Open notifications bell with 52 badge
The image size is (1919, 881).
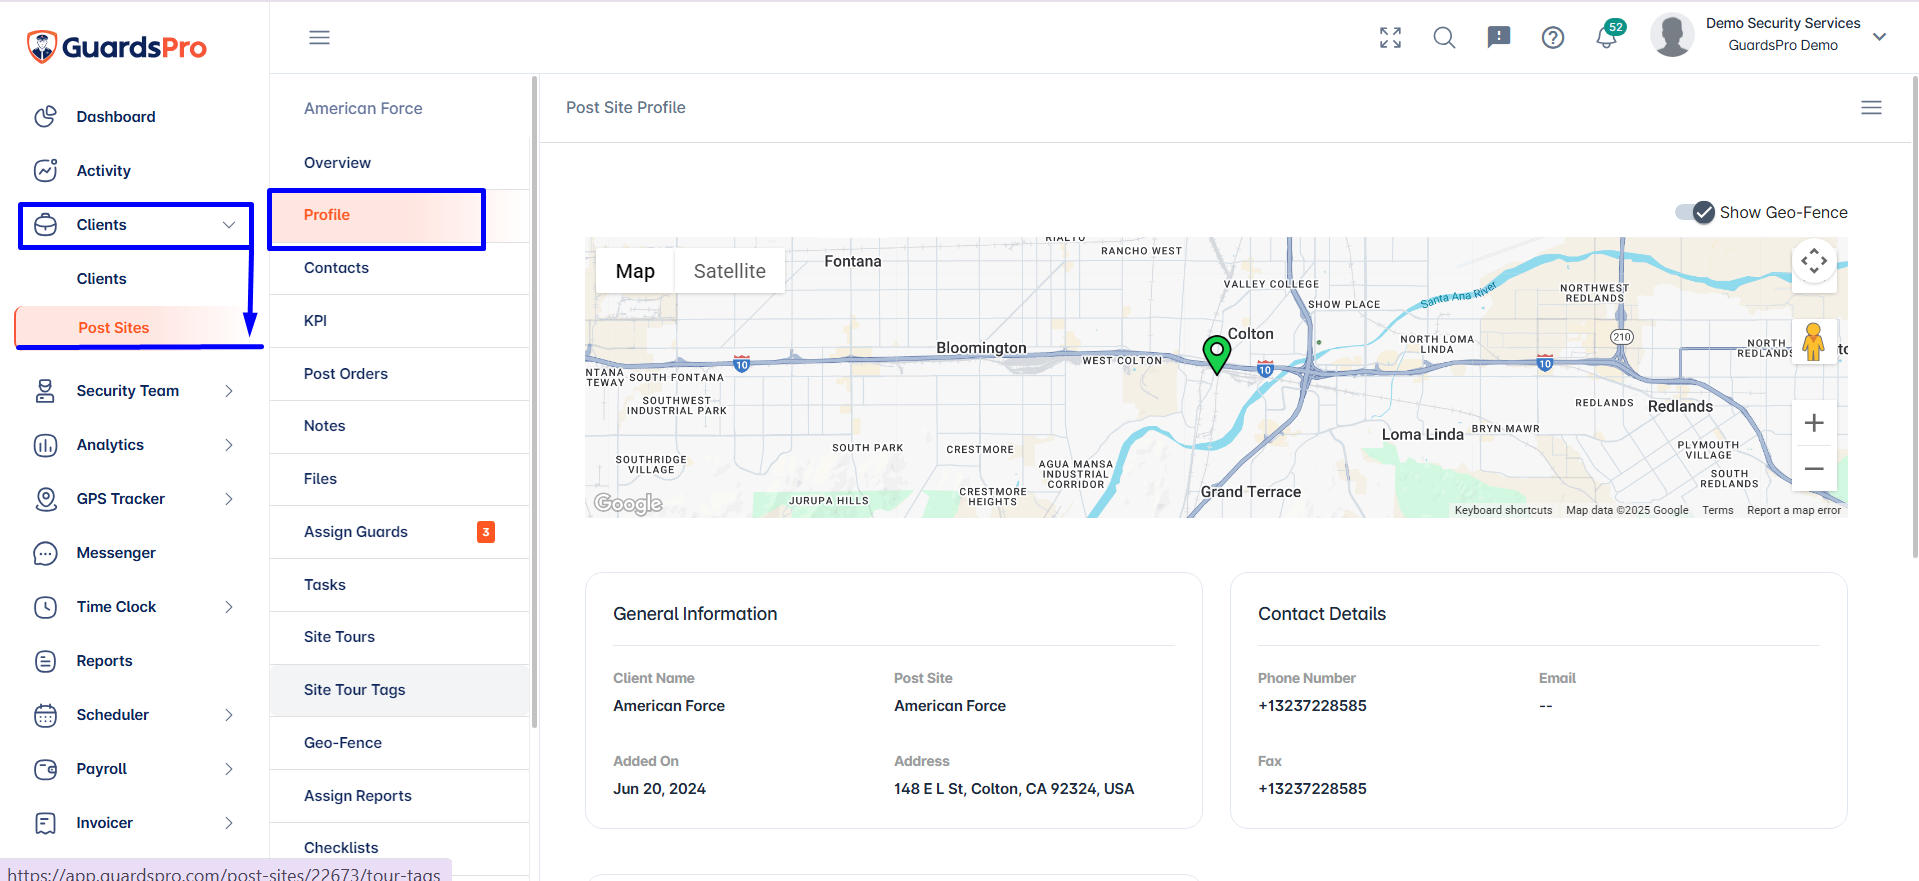pyautogui.click(x=1608, y=35)
